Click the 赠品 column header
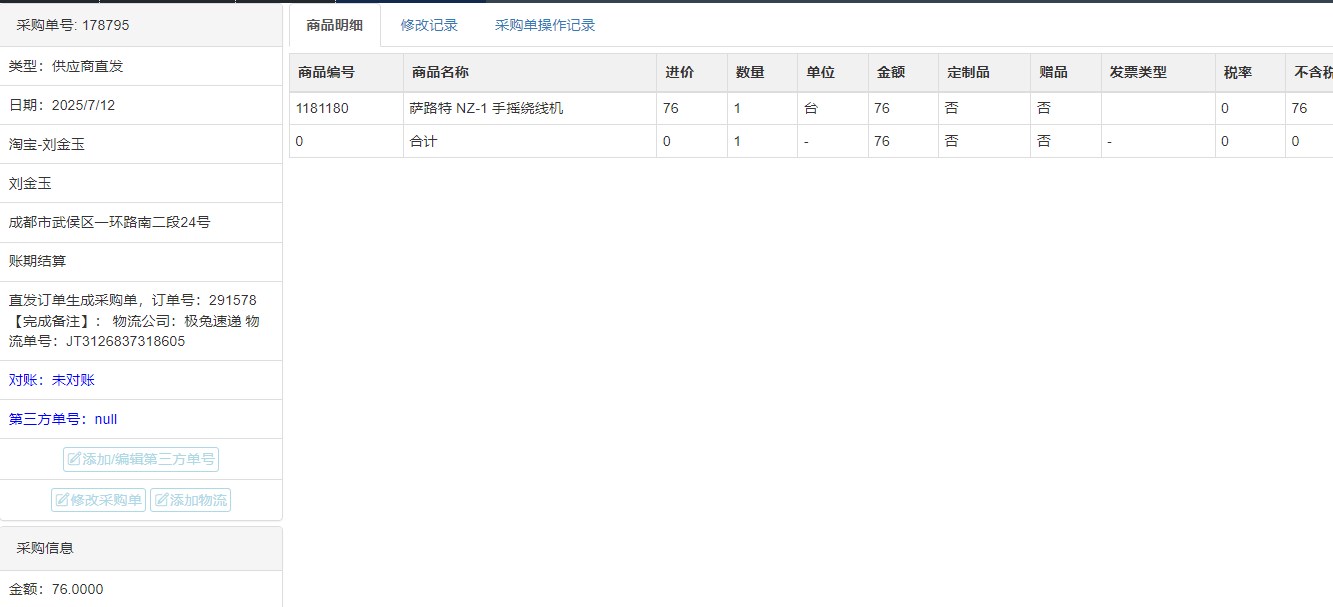Image resolution: width=1333 pixels, height=607 pixels. (x=1065, y=72)
